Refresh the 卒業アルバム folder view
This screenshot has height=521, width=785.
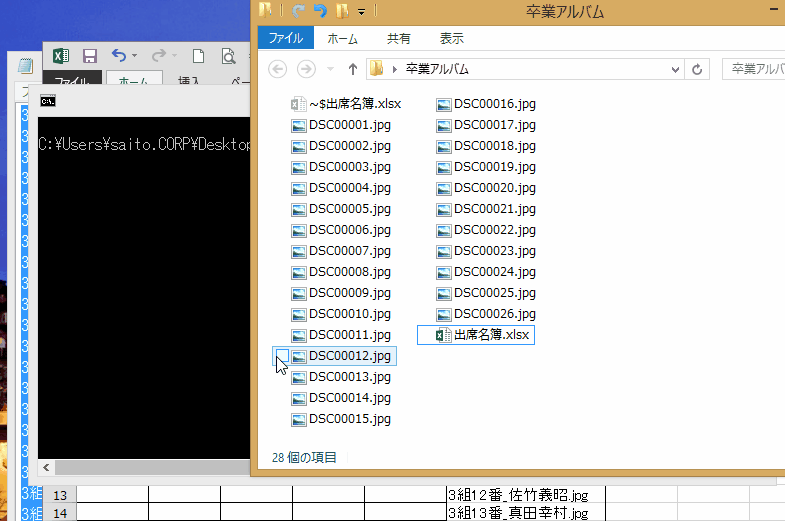click(697, 69)
